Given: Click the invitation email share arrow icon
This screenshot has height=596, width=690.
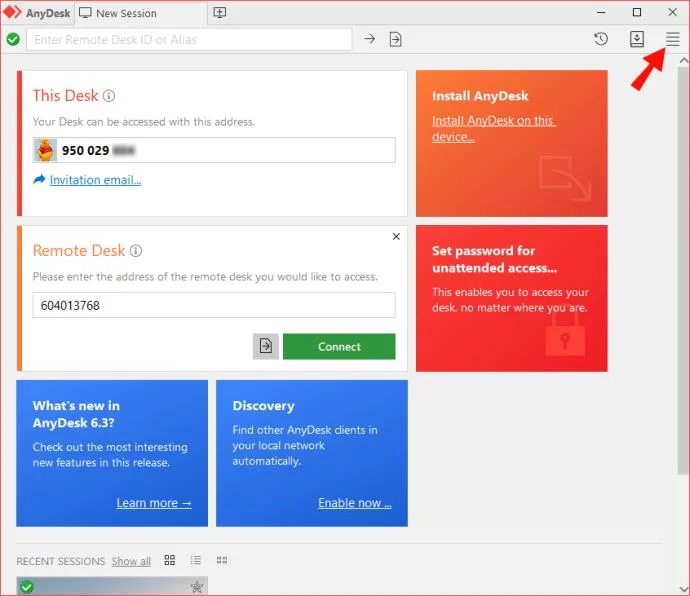Looking at the screenshot, I should click(x=39, y=179).
